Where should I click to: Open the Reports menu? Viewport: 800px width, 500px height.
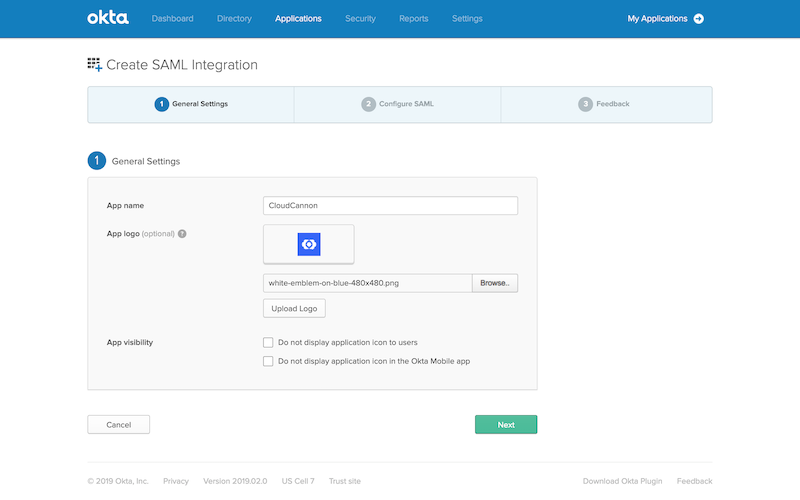click(x=413, y=18)
